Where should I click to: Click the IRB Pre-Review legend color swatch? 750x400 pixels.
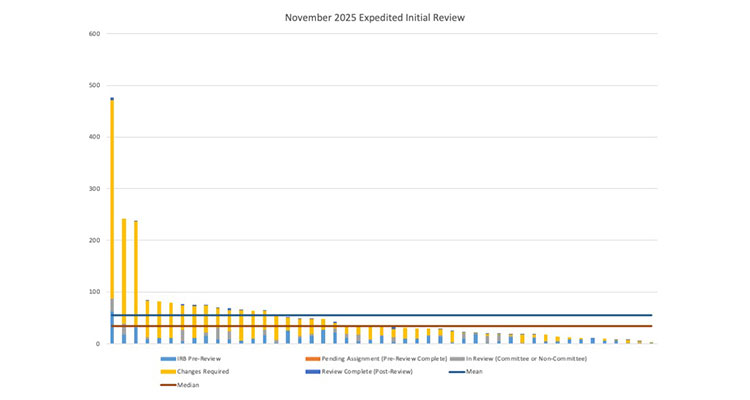click(x=167, y=358)
